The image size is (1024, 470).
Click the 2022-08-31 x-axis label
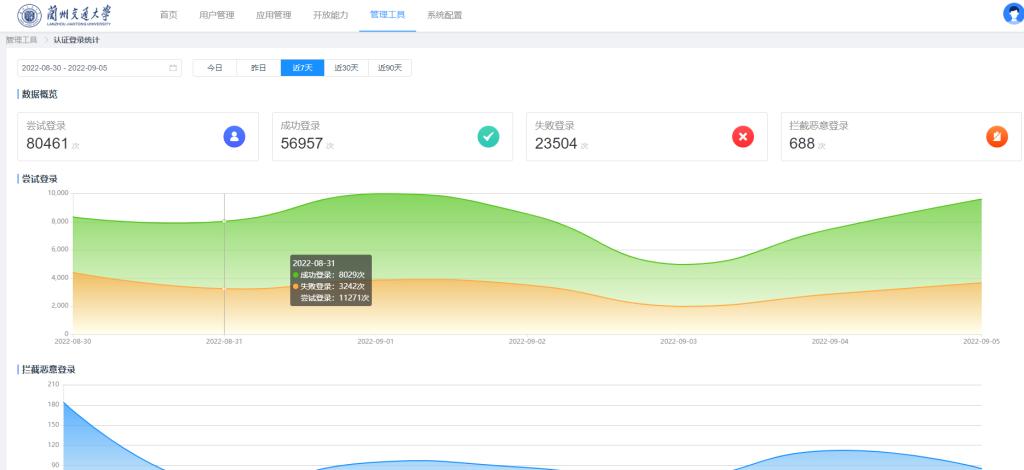[224, 341]
